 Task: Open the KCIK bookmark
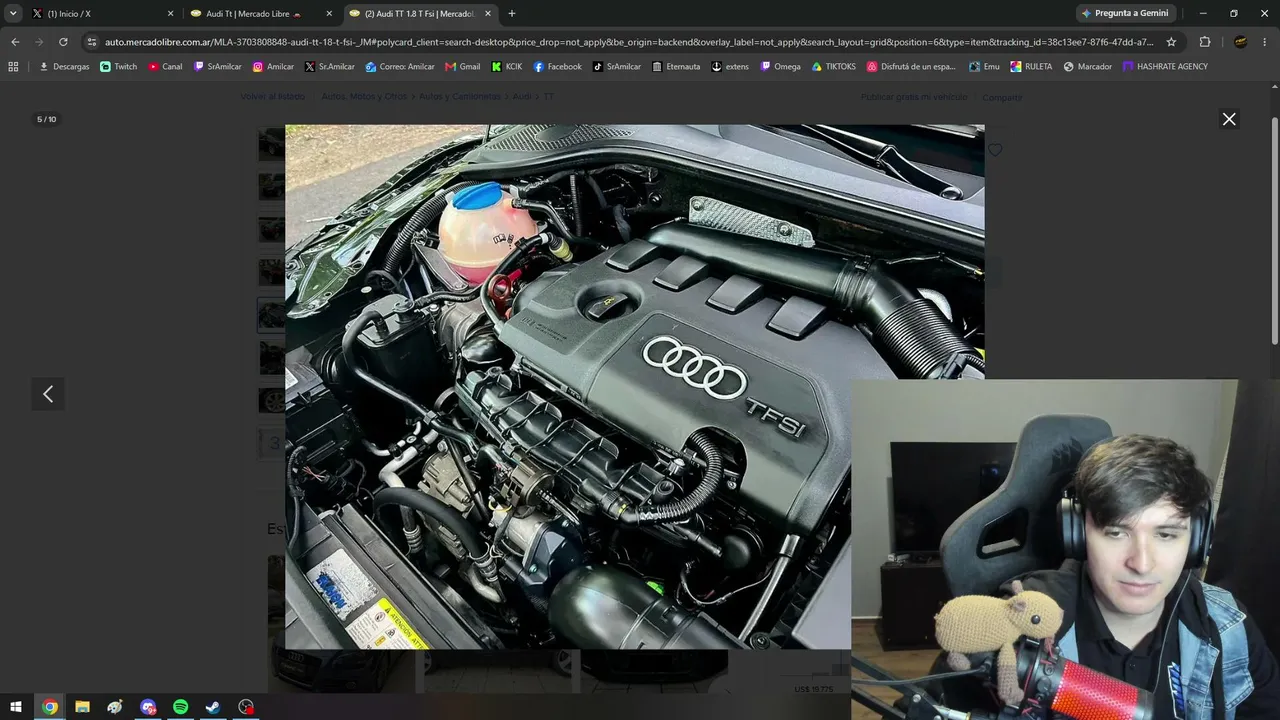click(507, 67)
